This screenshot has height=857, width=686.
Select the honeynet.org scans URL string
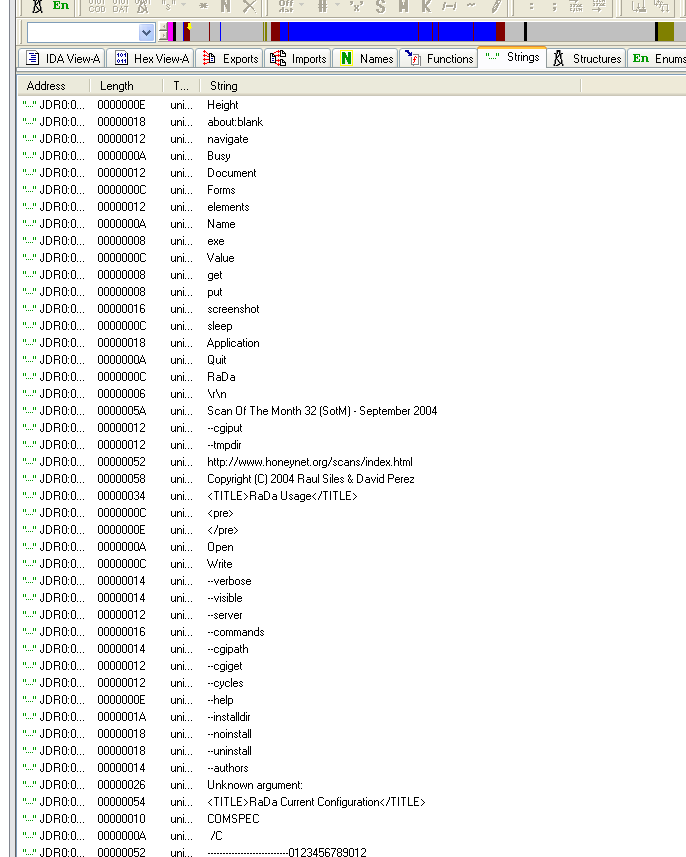coord(310,462)
